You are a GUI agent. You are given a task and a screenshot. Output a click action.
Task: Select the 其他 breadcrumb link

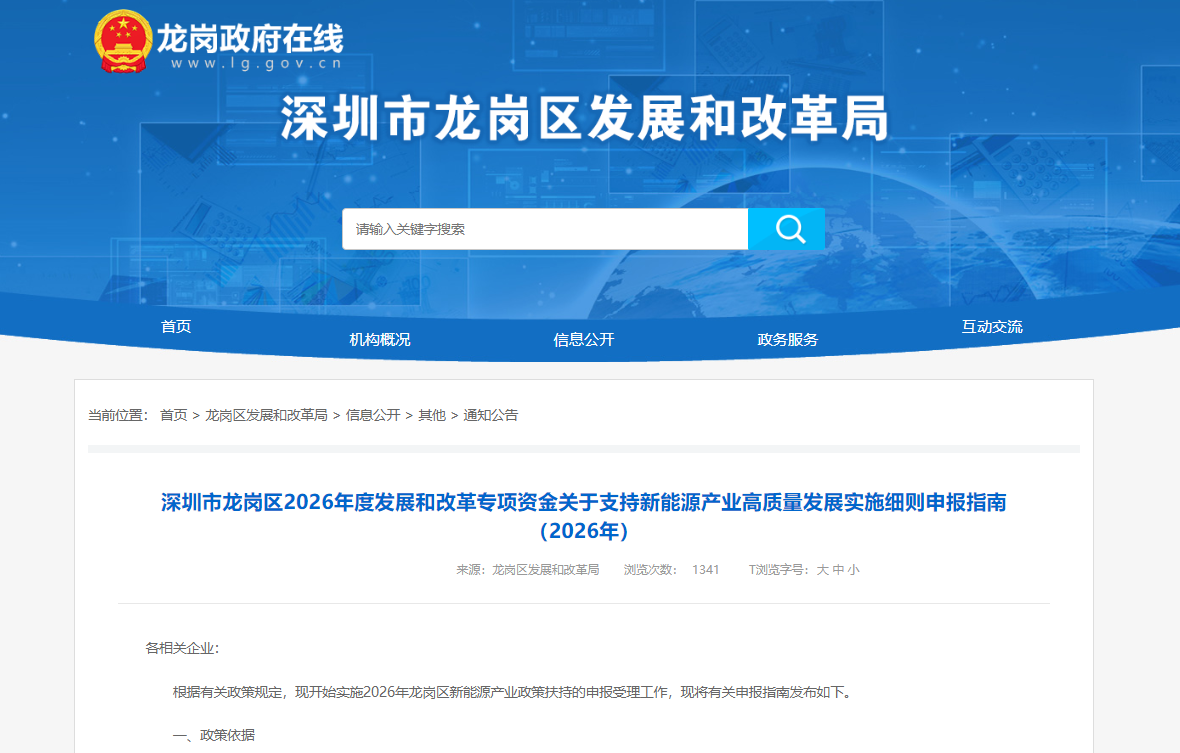click(432, 415)
